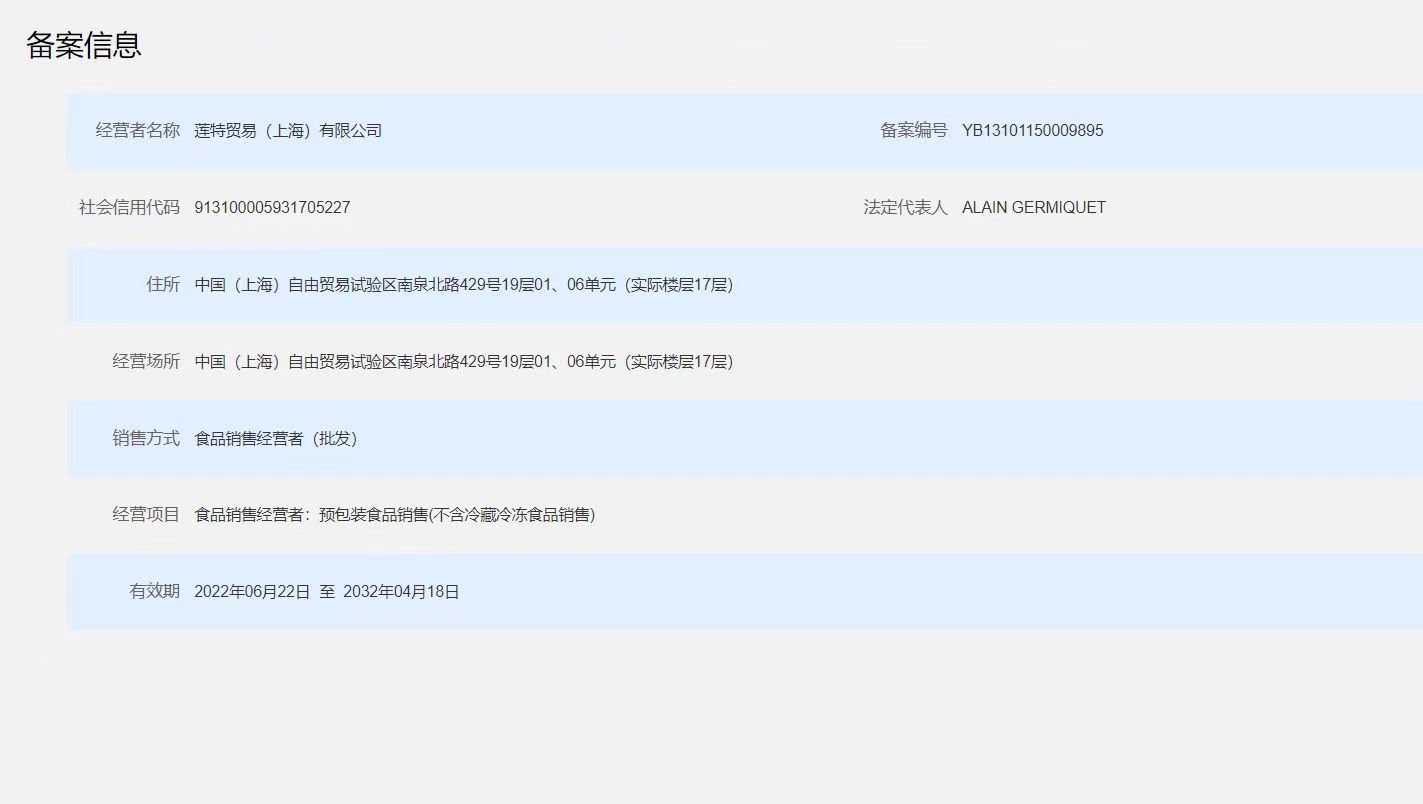Viewport: 1423px width, 804px height.
Task: Click the 销售方式 field label
Action: click(146, 438)
